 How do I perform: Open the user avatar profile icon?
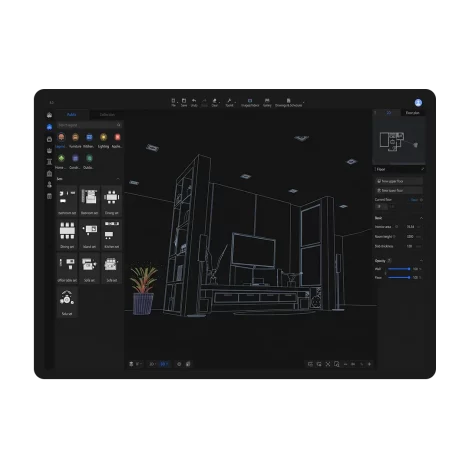point(418,103)
